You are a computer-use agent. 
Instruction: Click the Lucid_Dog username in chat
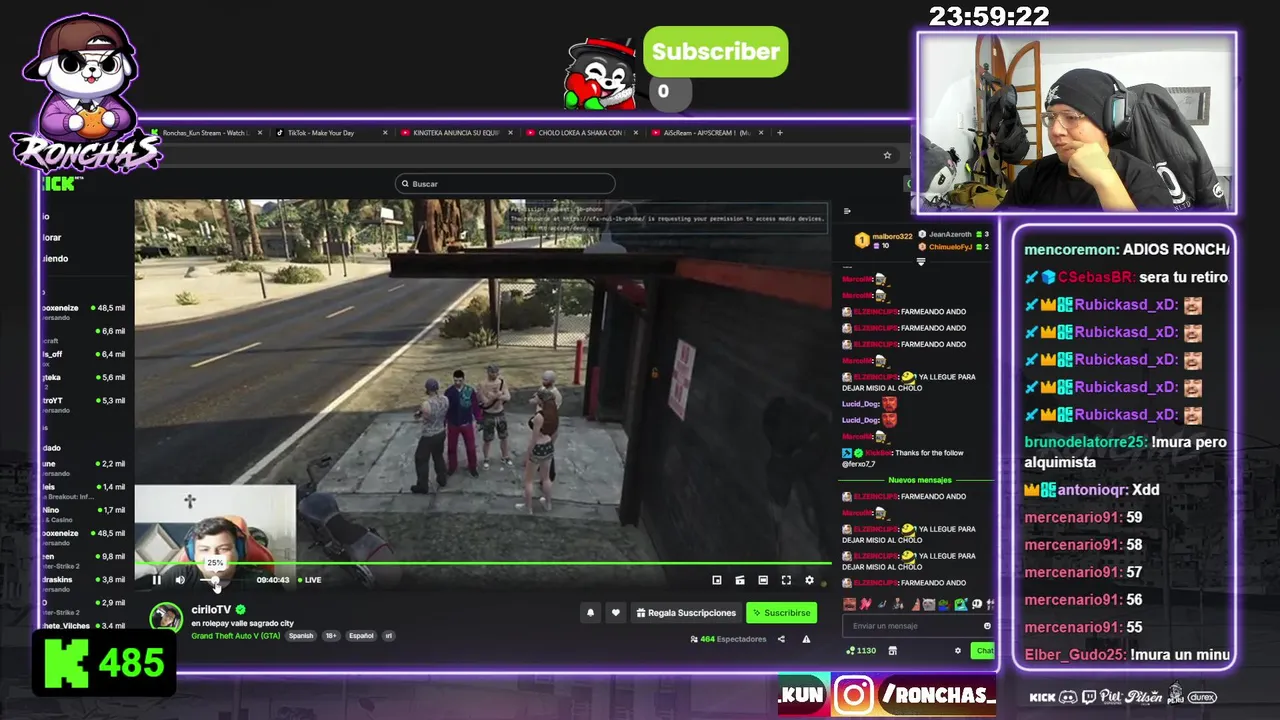point(860,404)
